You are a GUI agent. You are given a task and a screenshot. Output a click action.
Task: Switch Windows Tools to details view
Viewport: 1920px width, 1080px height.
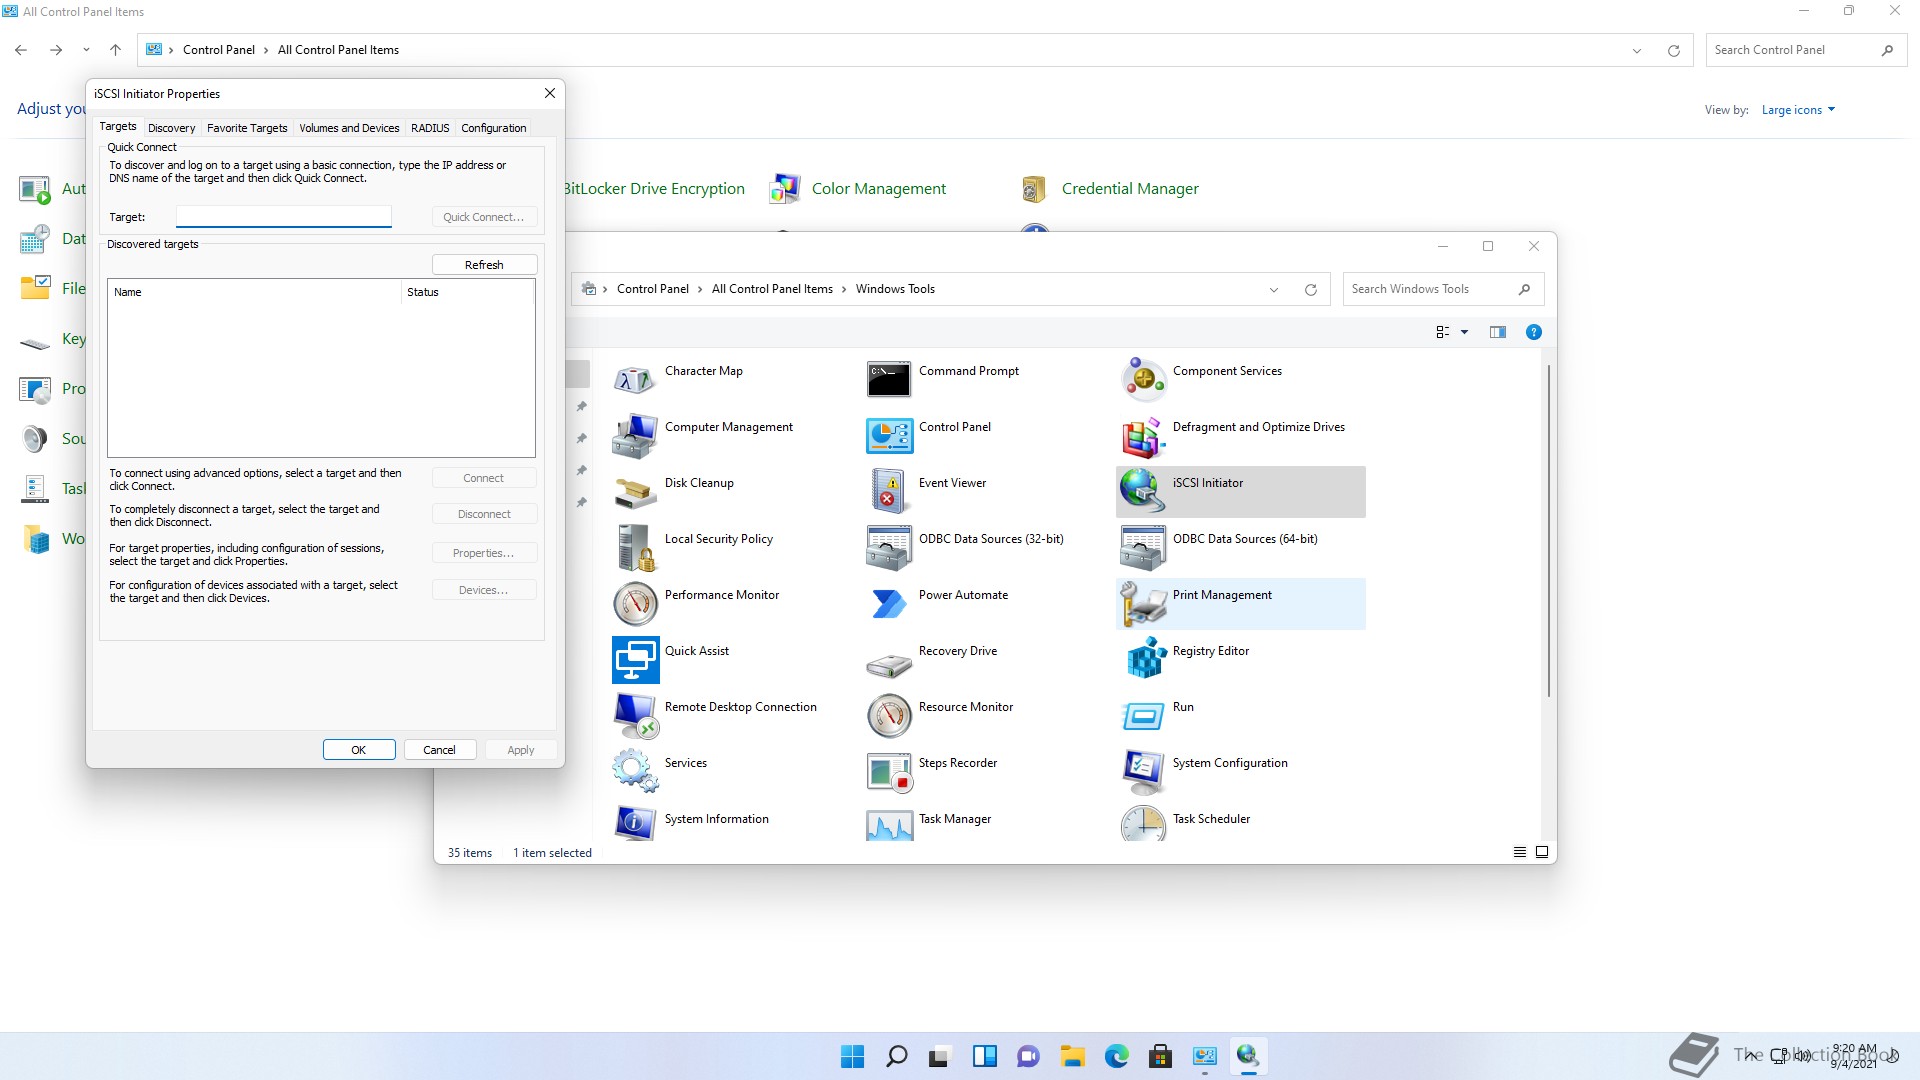point(1519,852)
